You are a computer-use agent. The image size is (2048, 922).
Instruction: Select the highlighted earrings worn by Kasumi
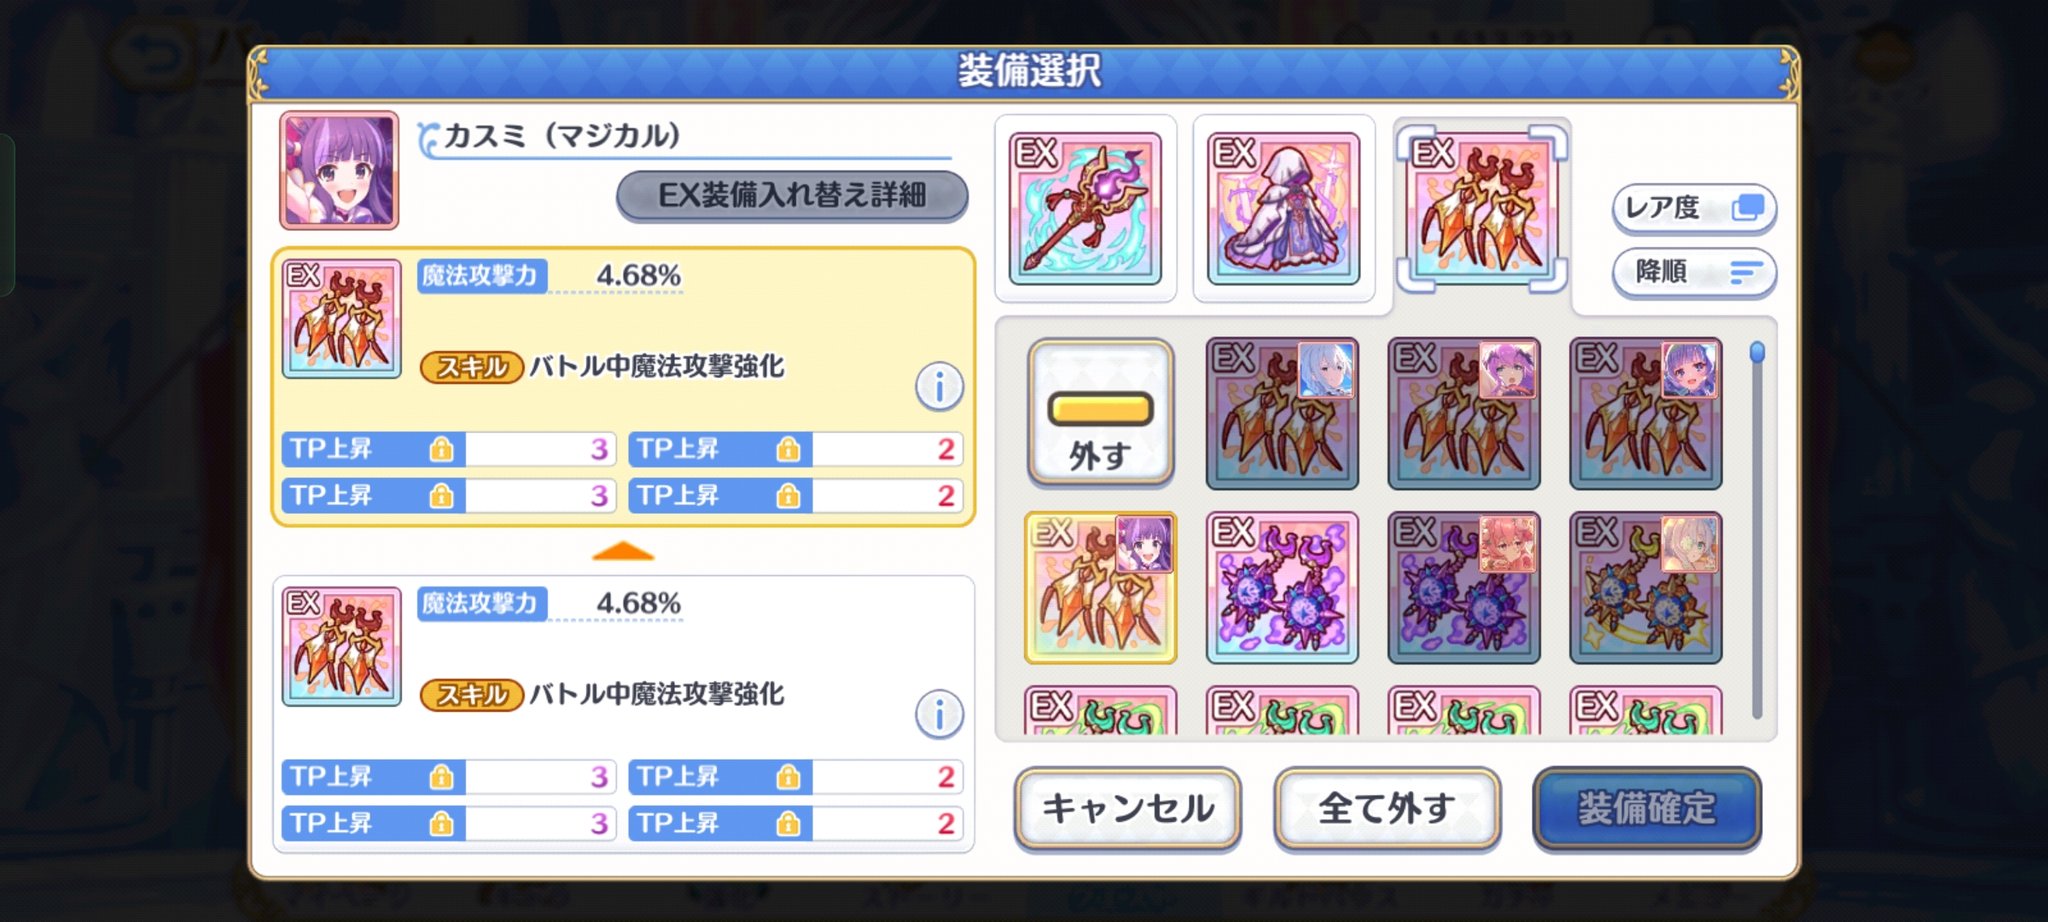1100,588
